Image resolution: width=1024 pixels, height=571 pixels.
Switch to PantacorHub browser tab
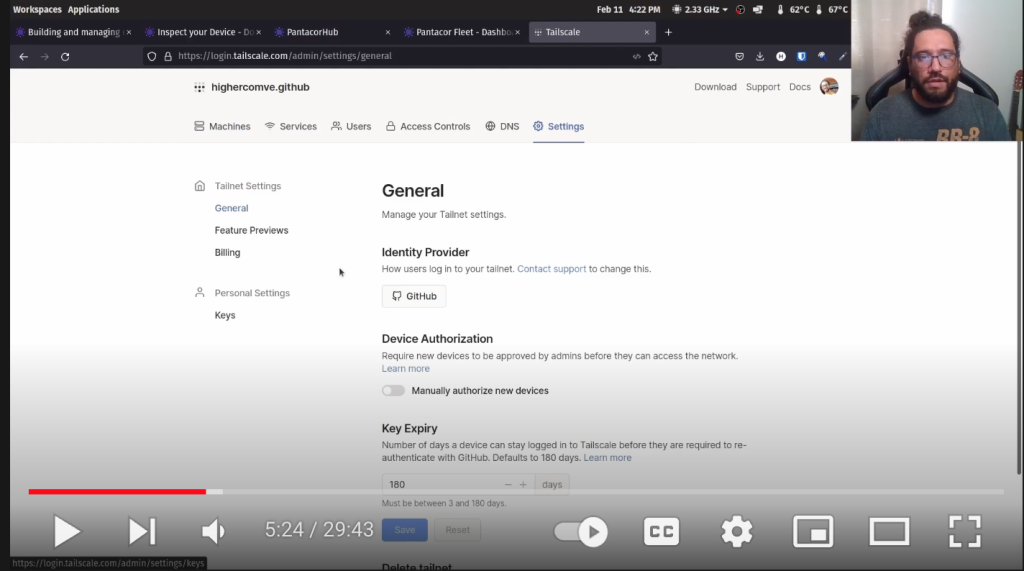click(332, 32)
